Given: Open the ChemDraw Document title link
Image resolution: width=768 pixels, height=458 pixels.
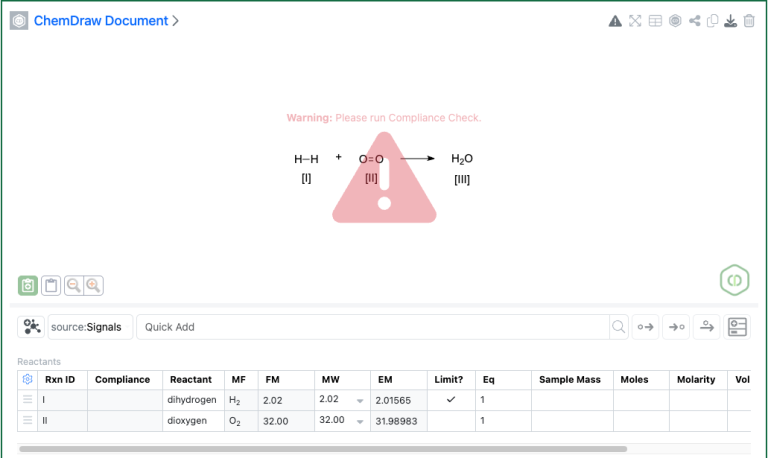Looking at the screenshot, I should (x=100, y=21).
